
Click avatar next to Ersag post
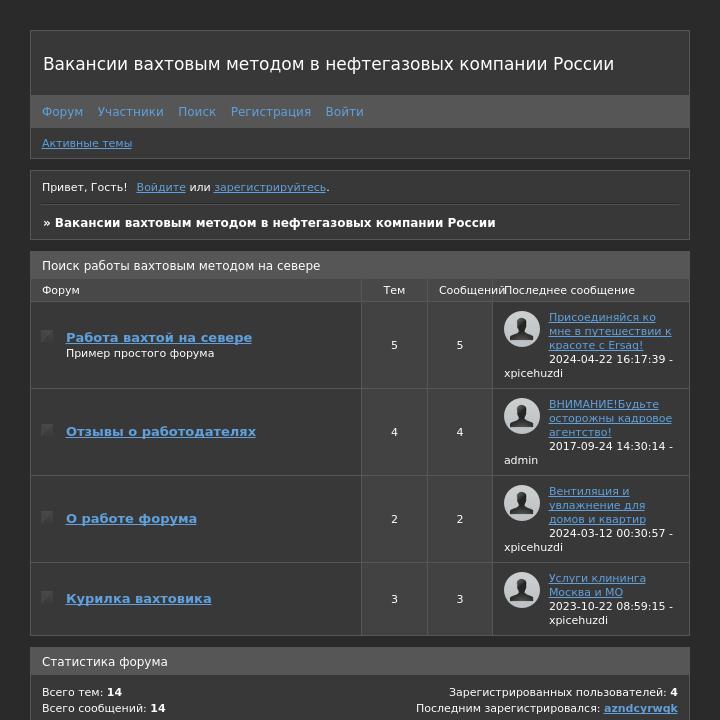(x=522, y=329)
